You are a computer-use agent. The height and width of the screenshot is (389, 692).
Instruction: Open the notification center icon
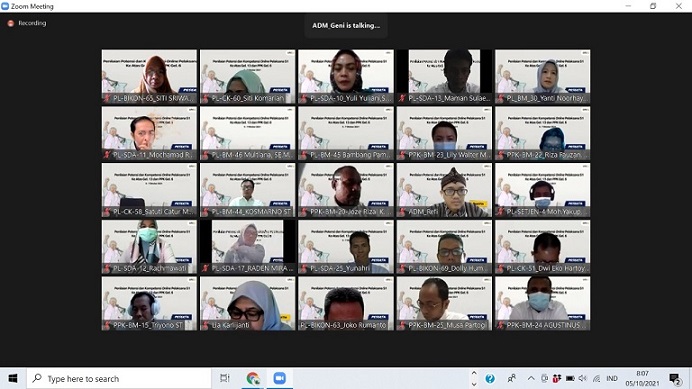[x=674, y=379]
